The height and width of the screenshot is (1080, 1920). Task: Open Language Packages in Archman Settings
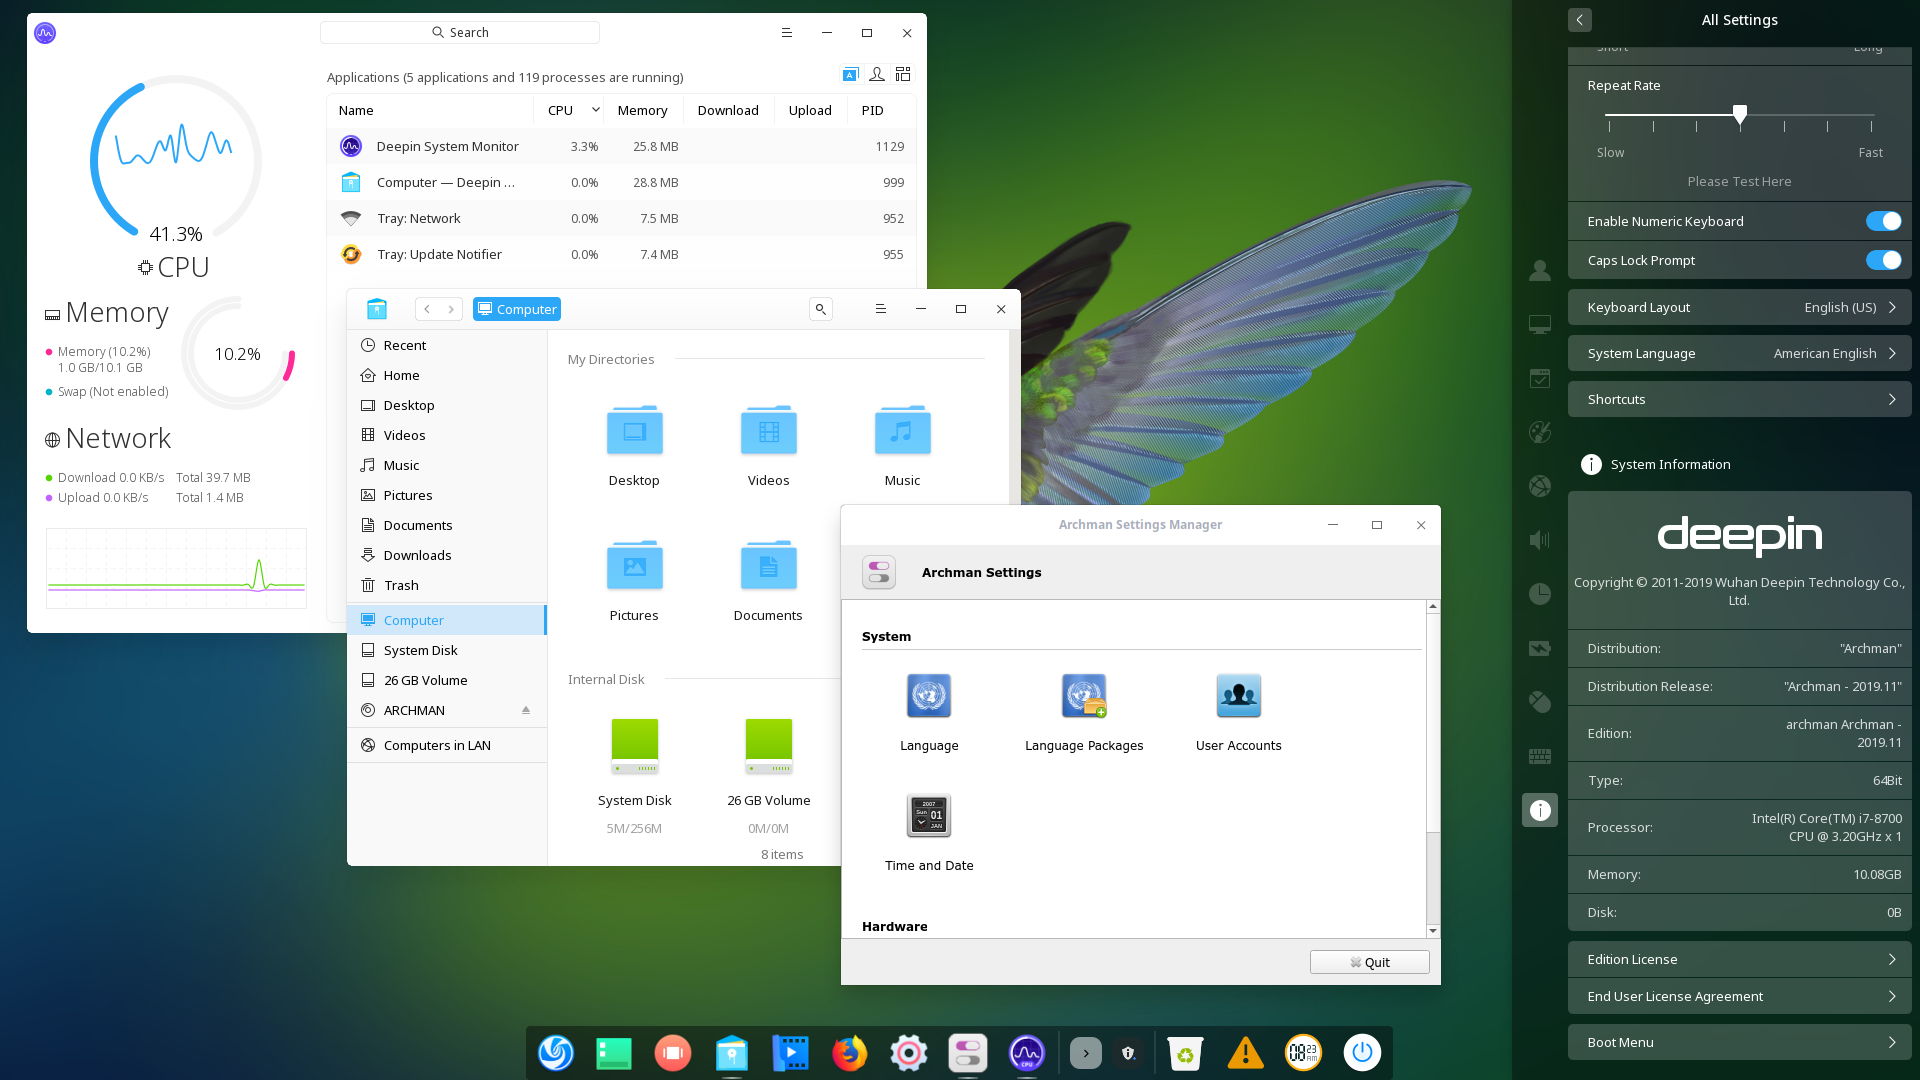pos(1084,712)
